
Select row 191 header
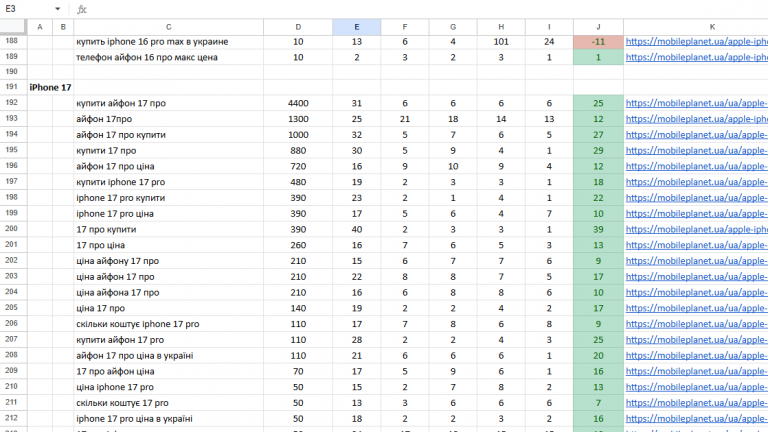[11, 87]
